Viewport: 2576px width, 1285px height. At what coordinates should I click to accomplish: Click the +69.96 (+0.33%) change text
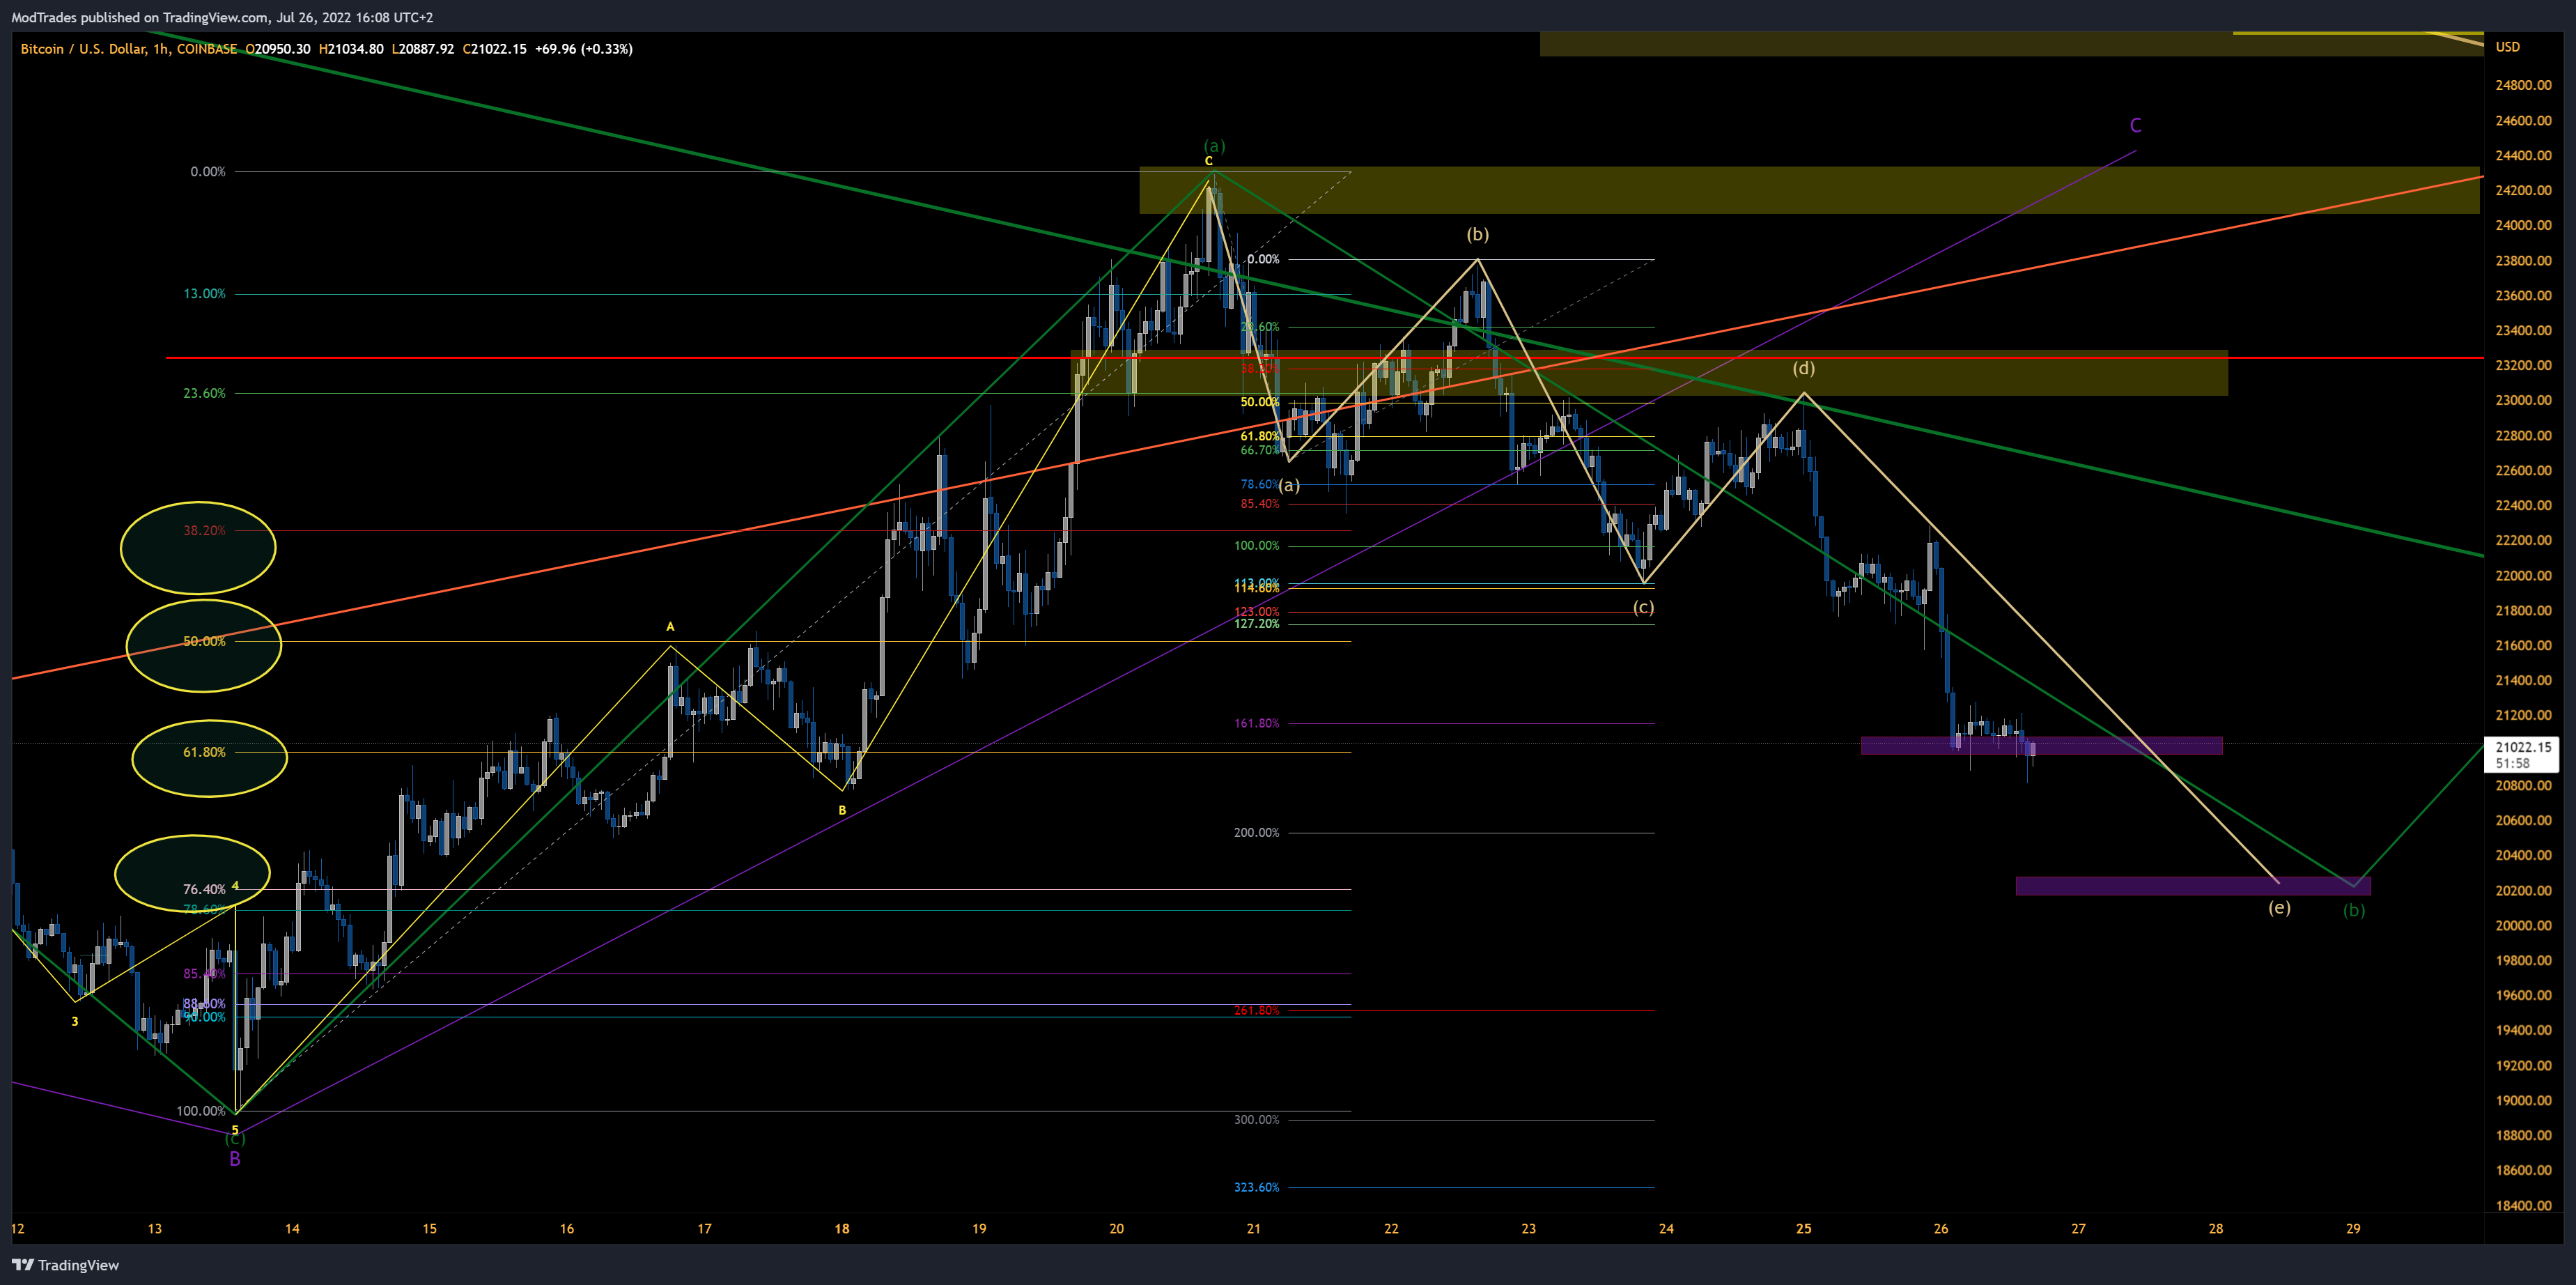(584, 49)
